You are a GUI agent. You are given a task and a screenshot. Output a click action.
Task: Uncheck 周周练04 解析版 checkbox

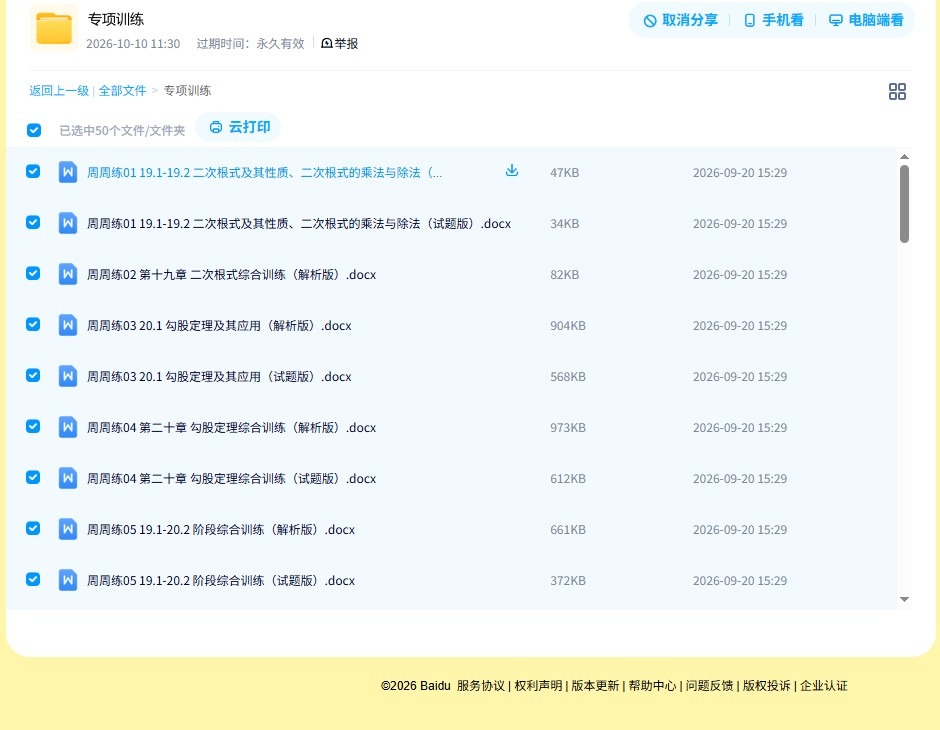point(33,426)
